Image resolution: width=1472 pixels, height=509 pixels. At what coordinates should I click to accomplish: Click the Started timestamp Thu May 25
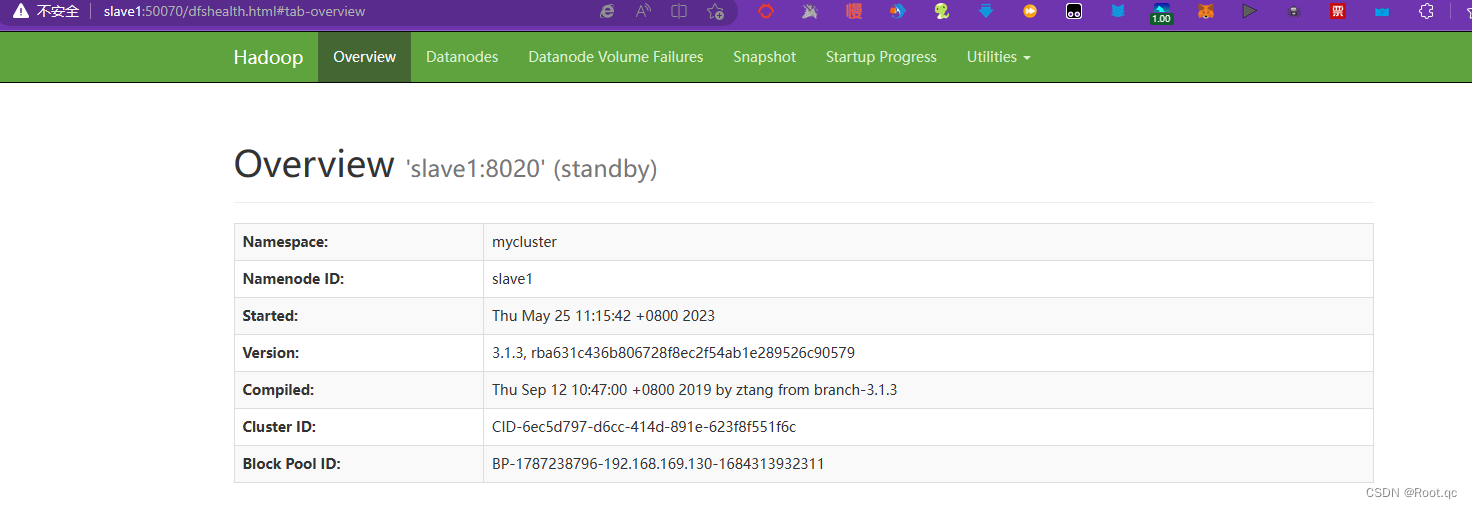point(603,316)
